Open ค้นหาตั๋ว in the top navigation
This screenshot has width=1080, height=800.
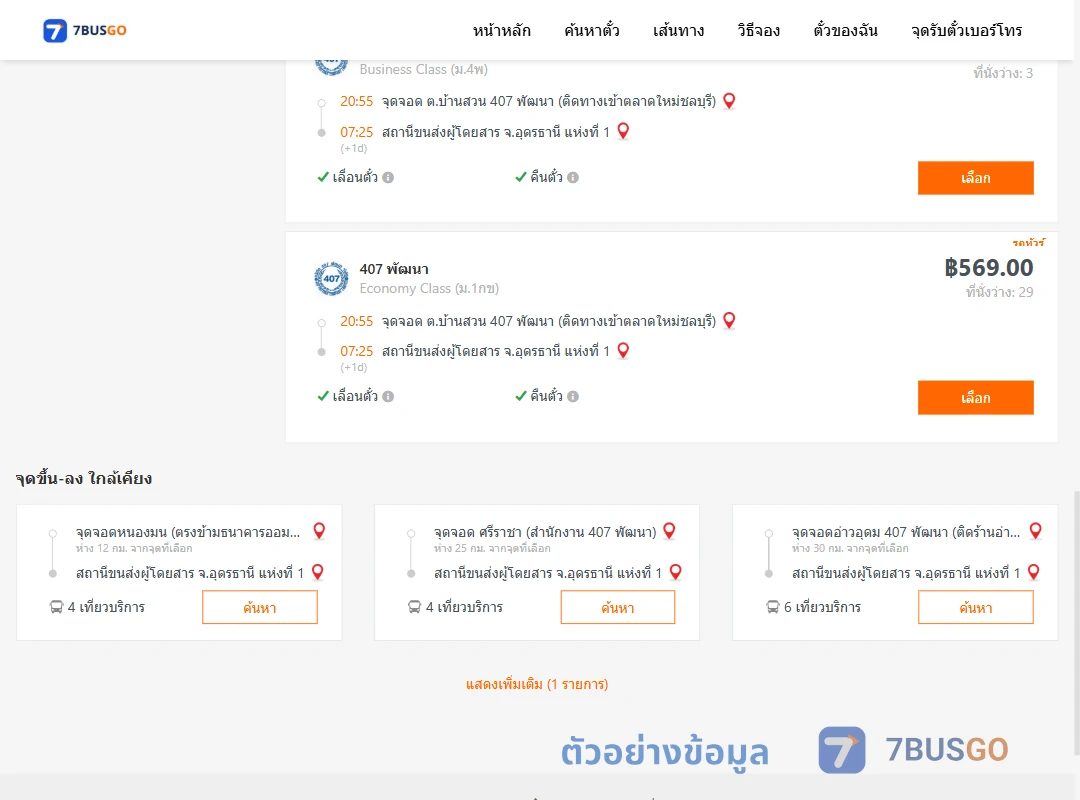[592, 31]
